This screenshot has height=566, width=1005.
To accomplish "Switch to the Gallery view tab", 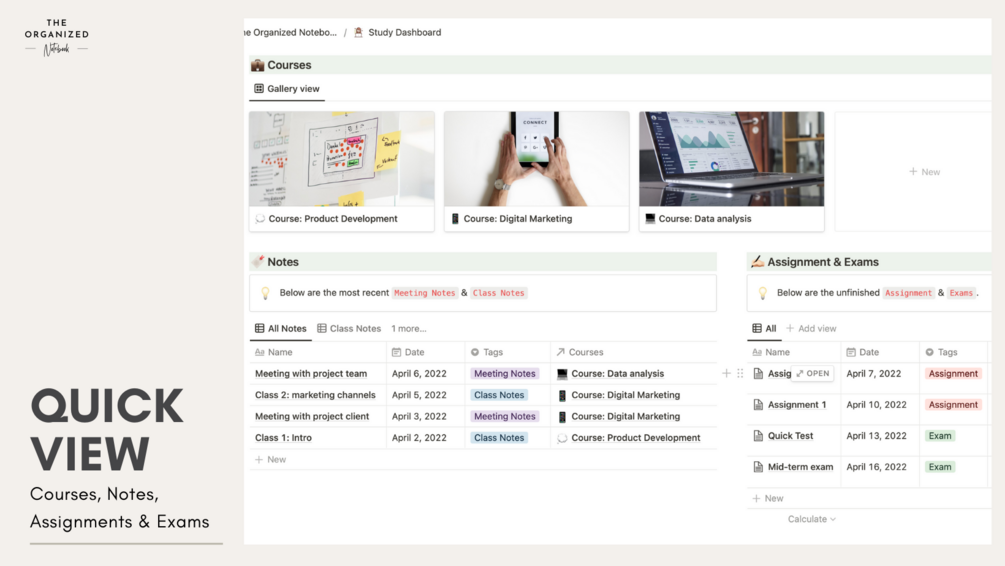I will coord(287,88).
